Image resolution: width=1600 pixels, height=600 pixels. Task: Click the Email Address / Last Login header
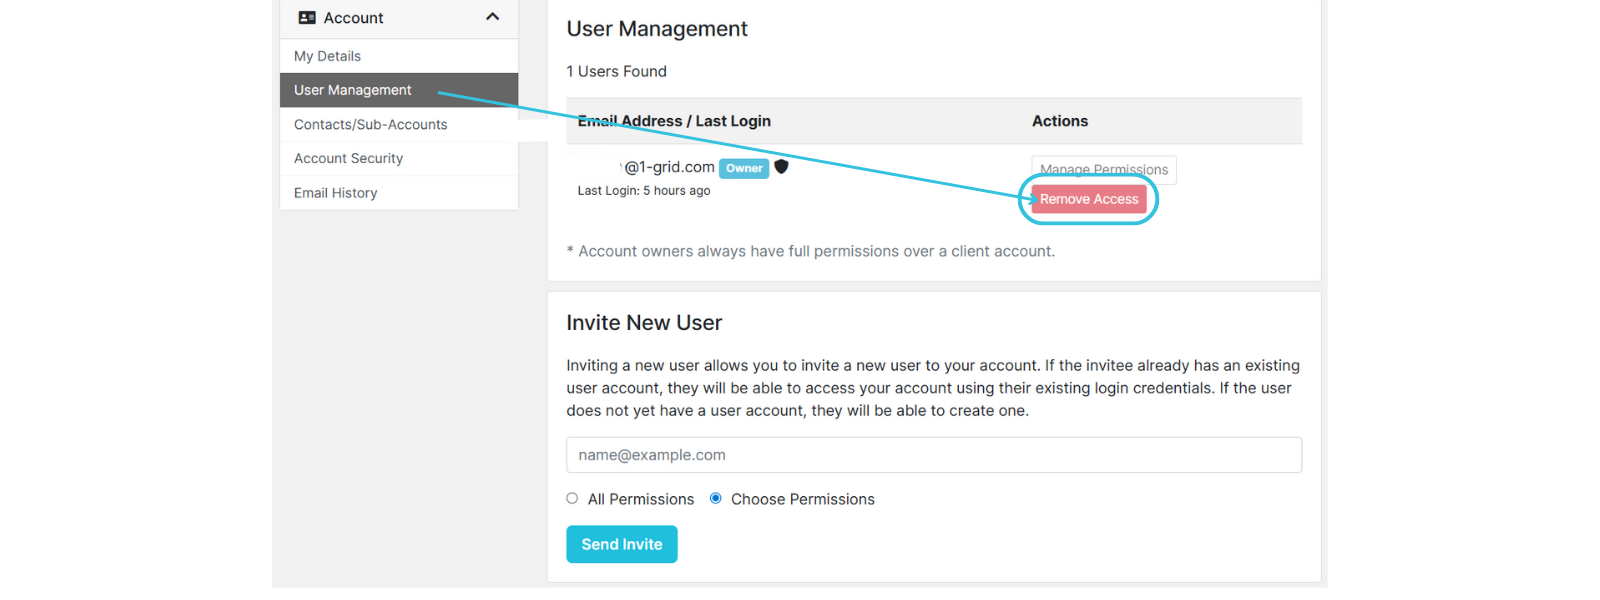point(674,121)
